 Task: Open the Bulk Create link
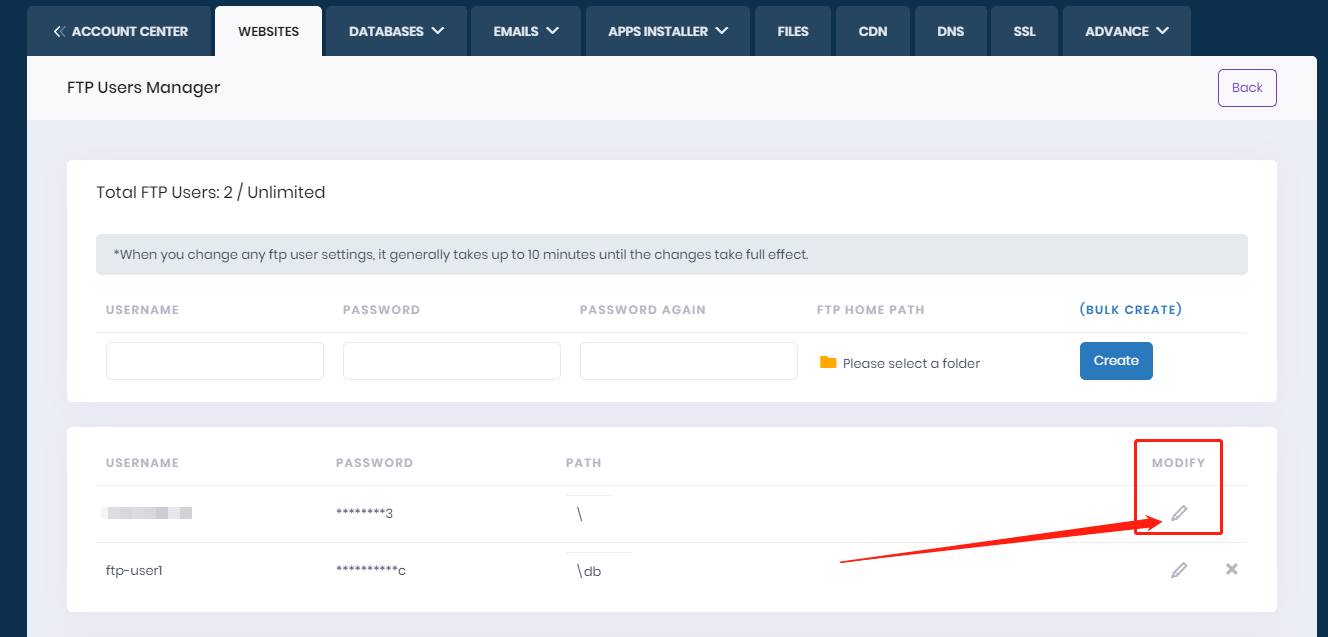pos(1130,310)
